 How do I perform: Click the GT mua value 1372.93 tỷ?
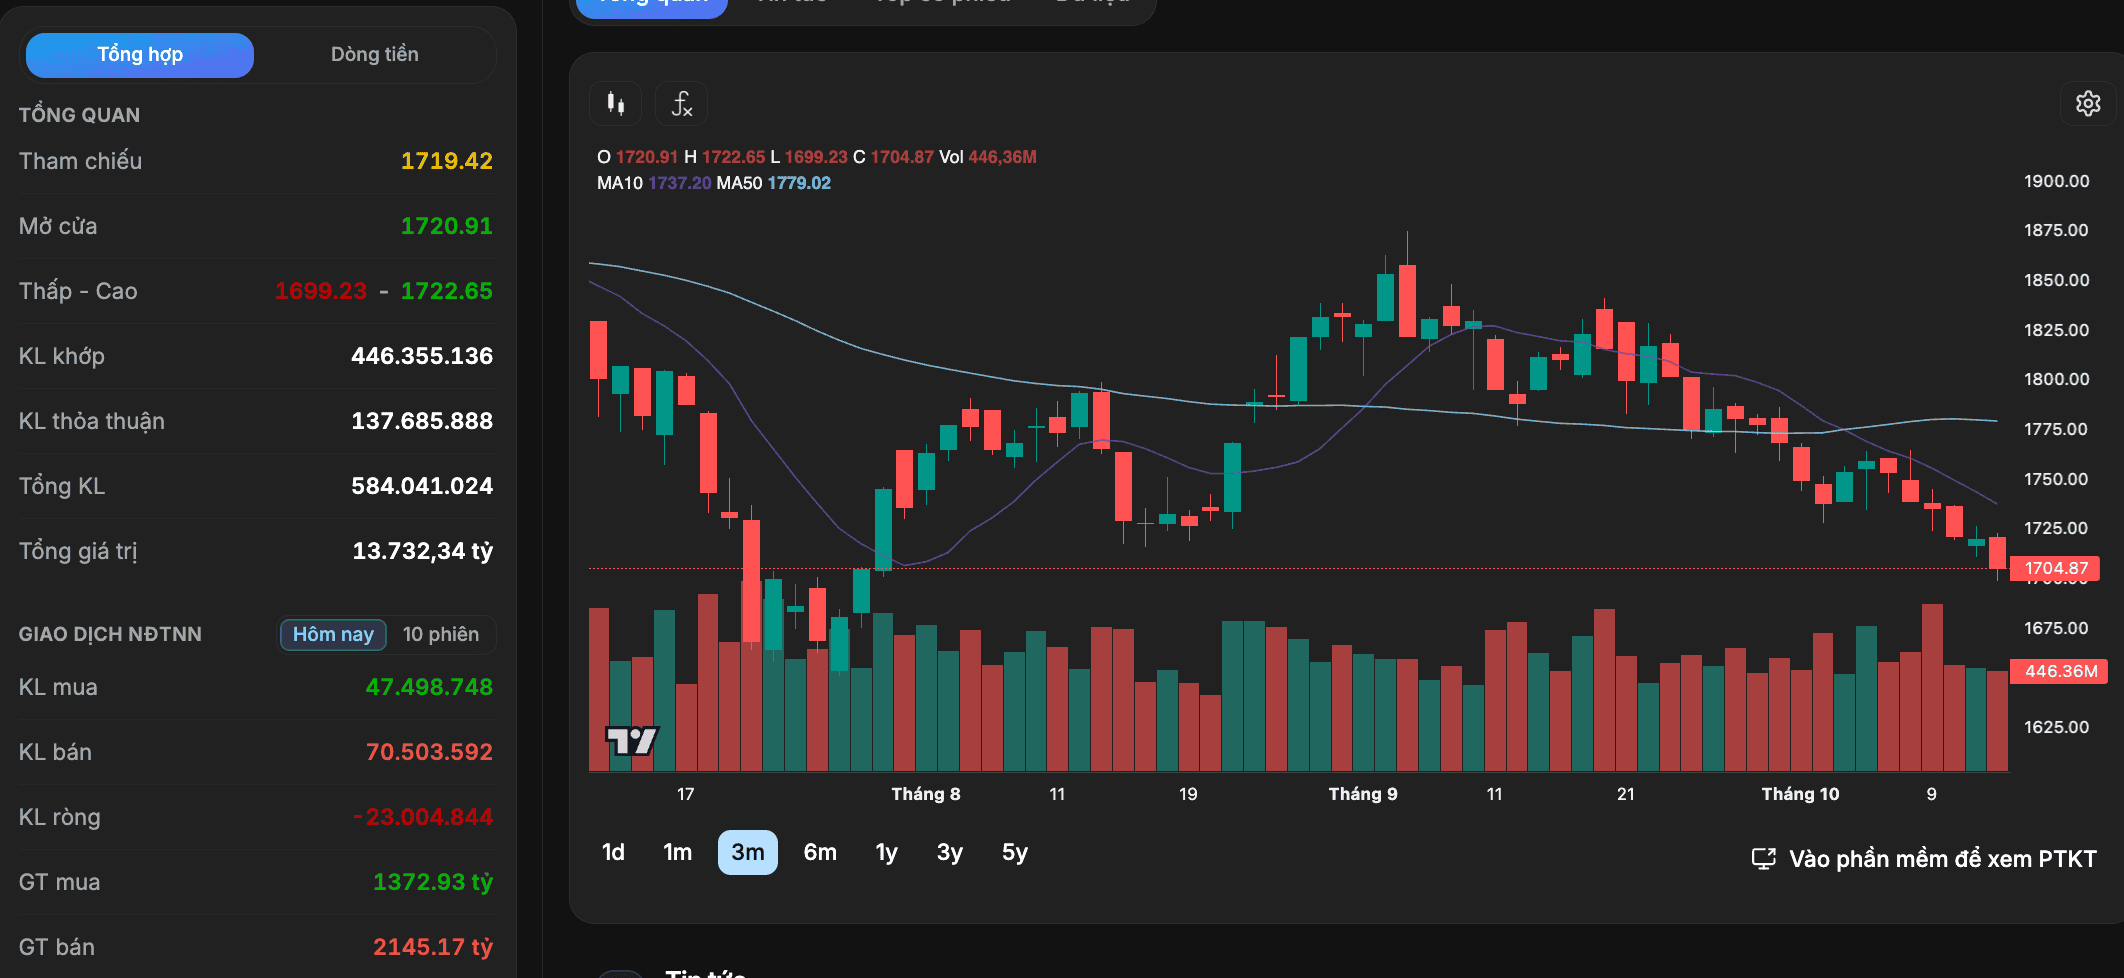coord(433,882)
